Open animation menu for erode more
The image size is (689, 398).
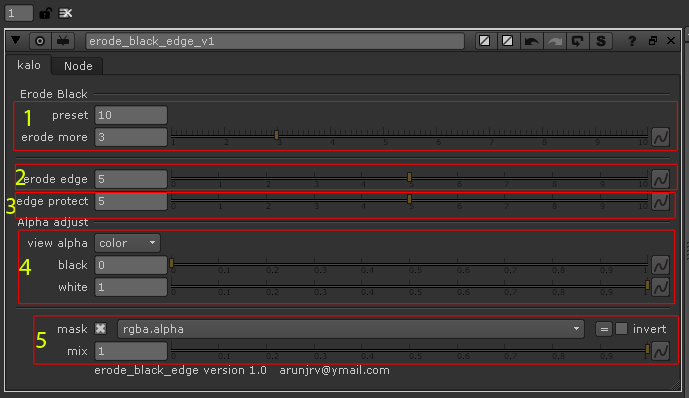(660, 137)
